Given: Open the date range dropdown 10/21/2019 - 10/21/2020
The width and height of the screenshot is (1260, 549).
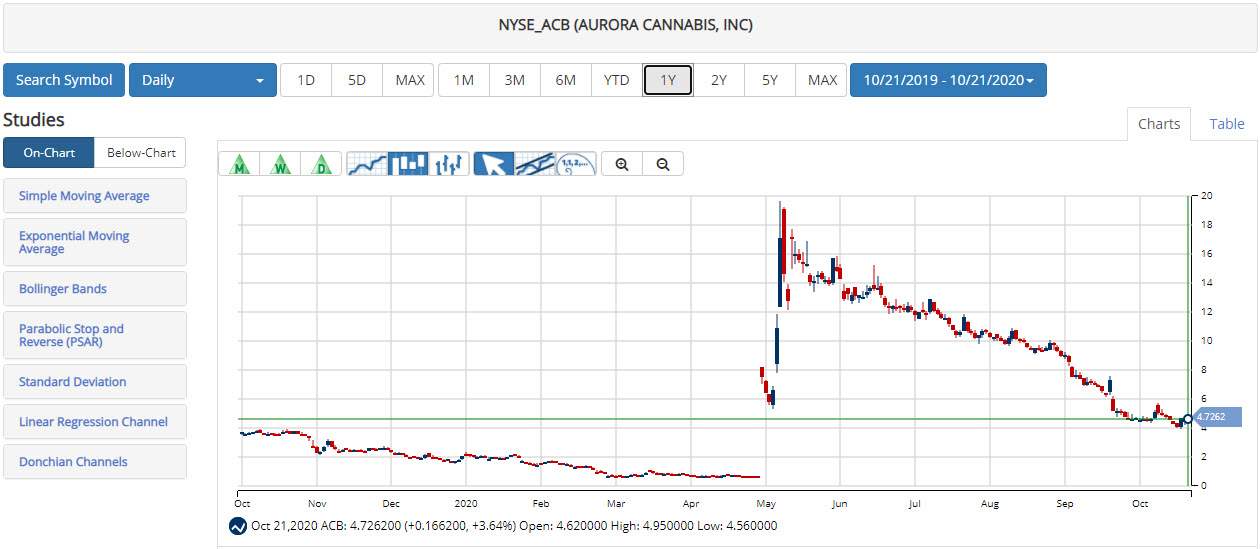Looking at the screenshot, I should point(948,80).
